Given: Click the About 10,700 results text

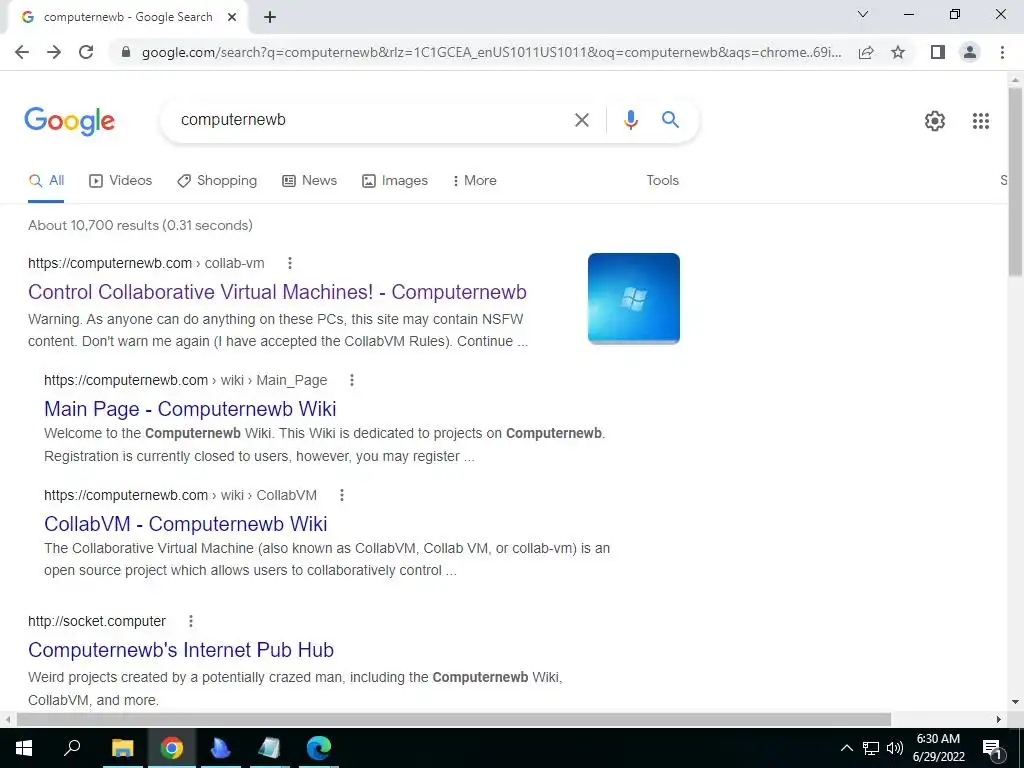Looking at the screenshot, I should click(140, 225).
